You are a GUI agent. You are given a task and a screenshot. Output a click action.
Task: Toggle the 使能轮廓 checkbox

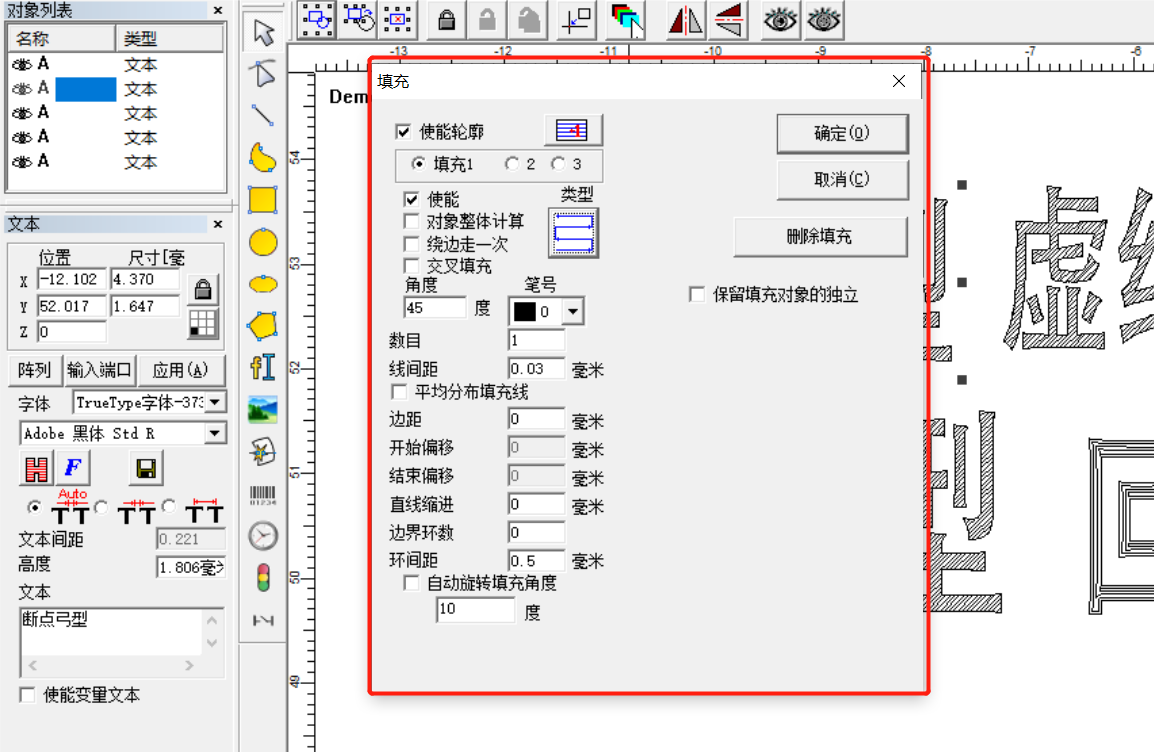403,132
